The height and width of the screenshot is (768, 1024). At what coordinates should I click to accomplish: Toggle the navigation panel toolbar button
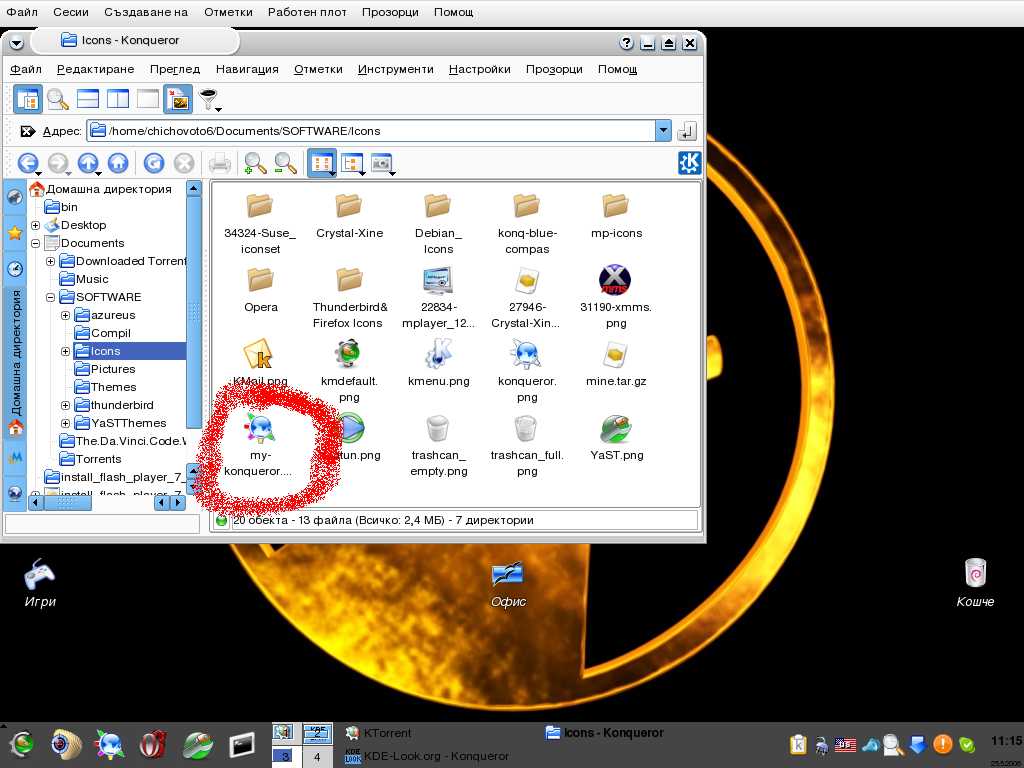[x=28, y=99]
